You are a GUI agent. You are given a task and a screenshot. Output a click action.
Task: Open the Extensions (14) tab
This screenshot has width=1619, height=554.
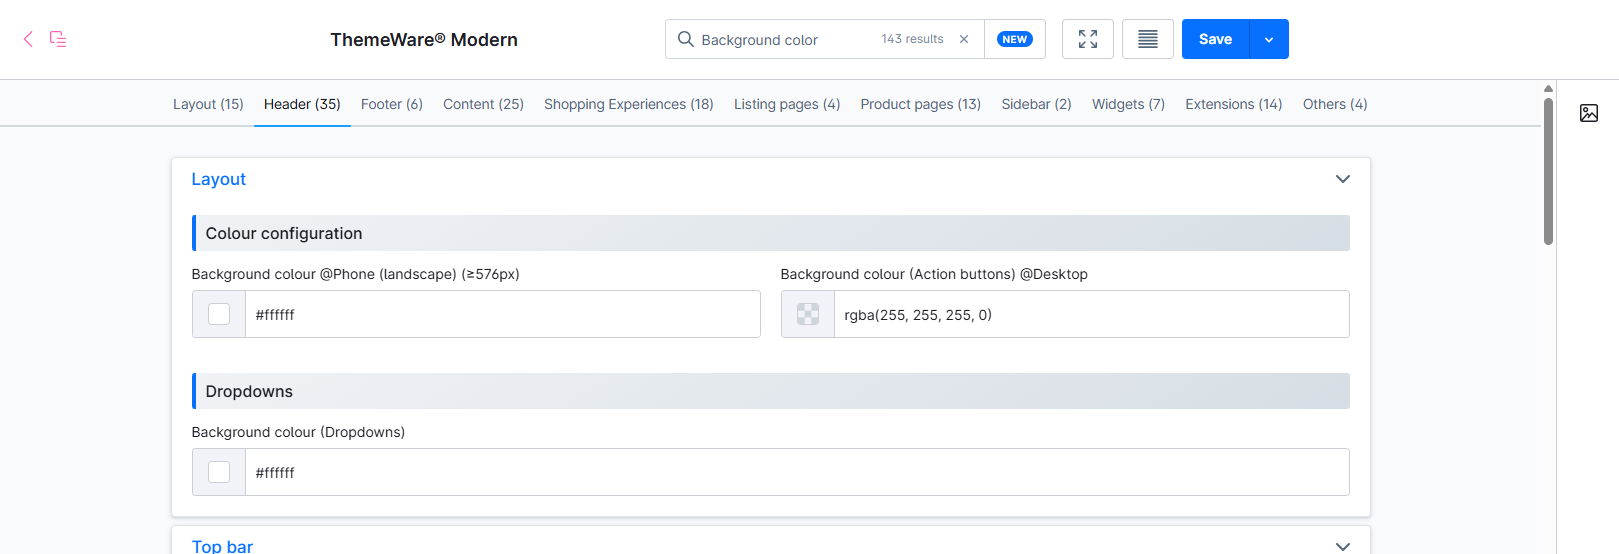[1234, 104]
